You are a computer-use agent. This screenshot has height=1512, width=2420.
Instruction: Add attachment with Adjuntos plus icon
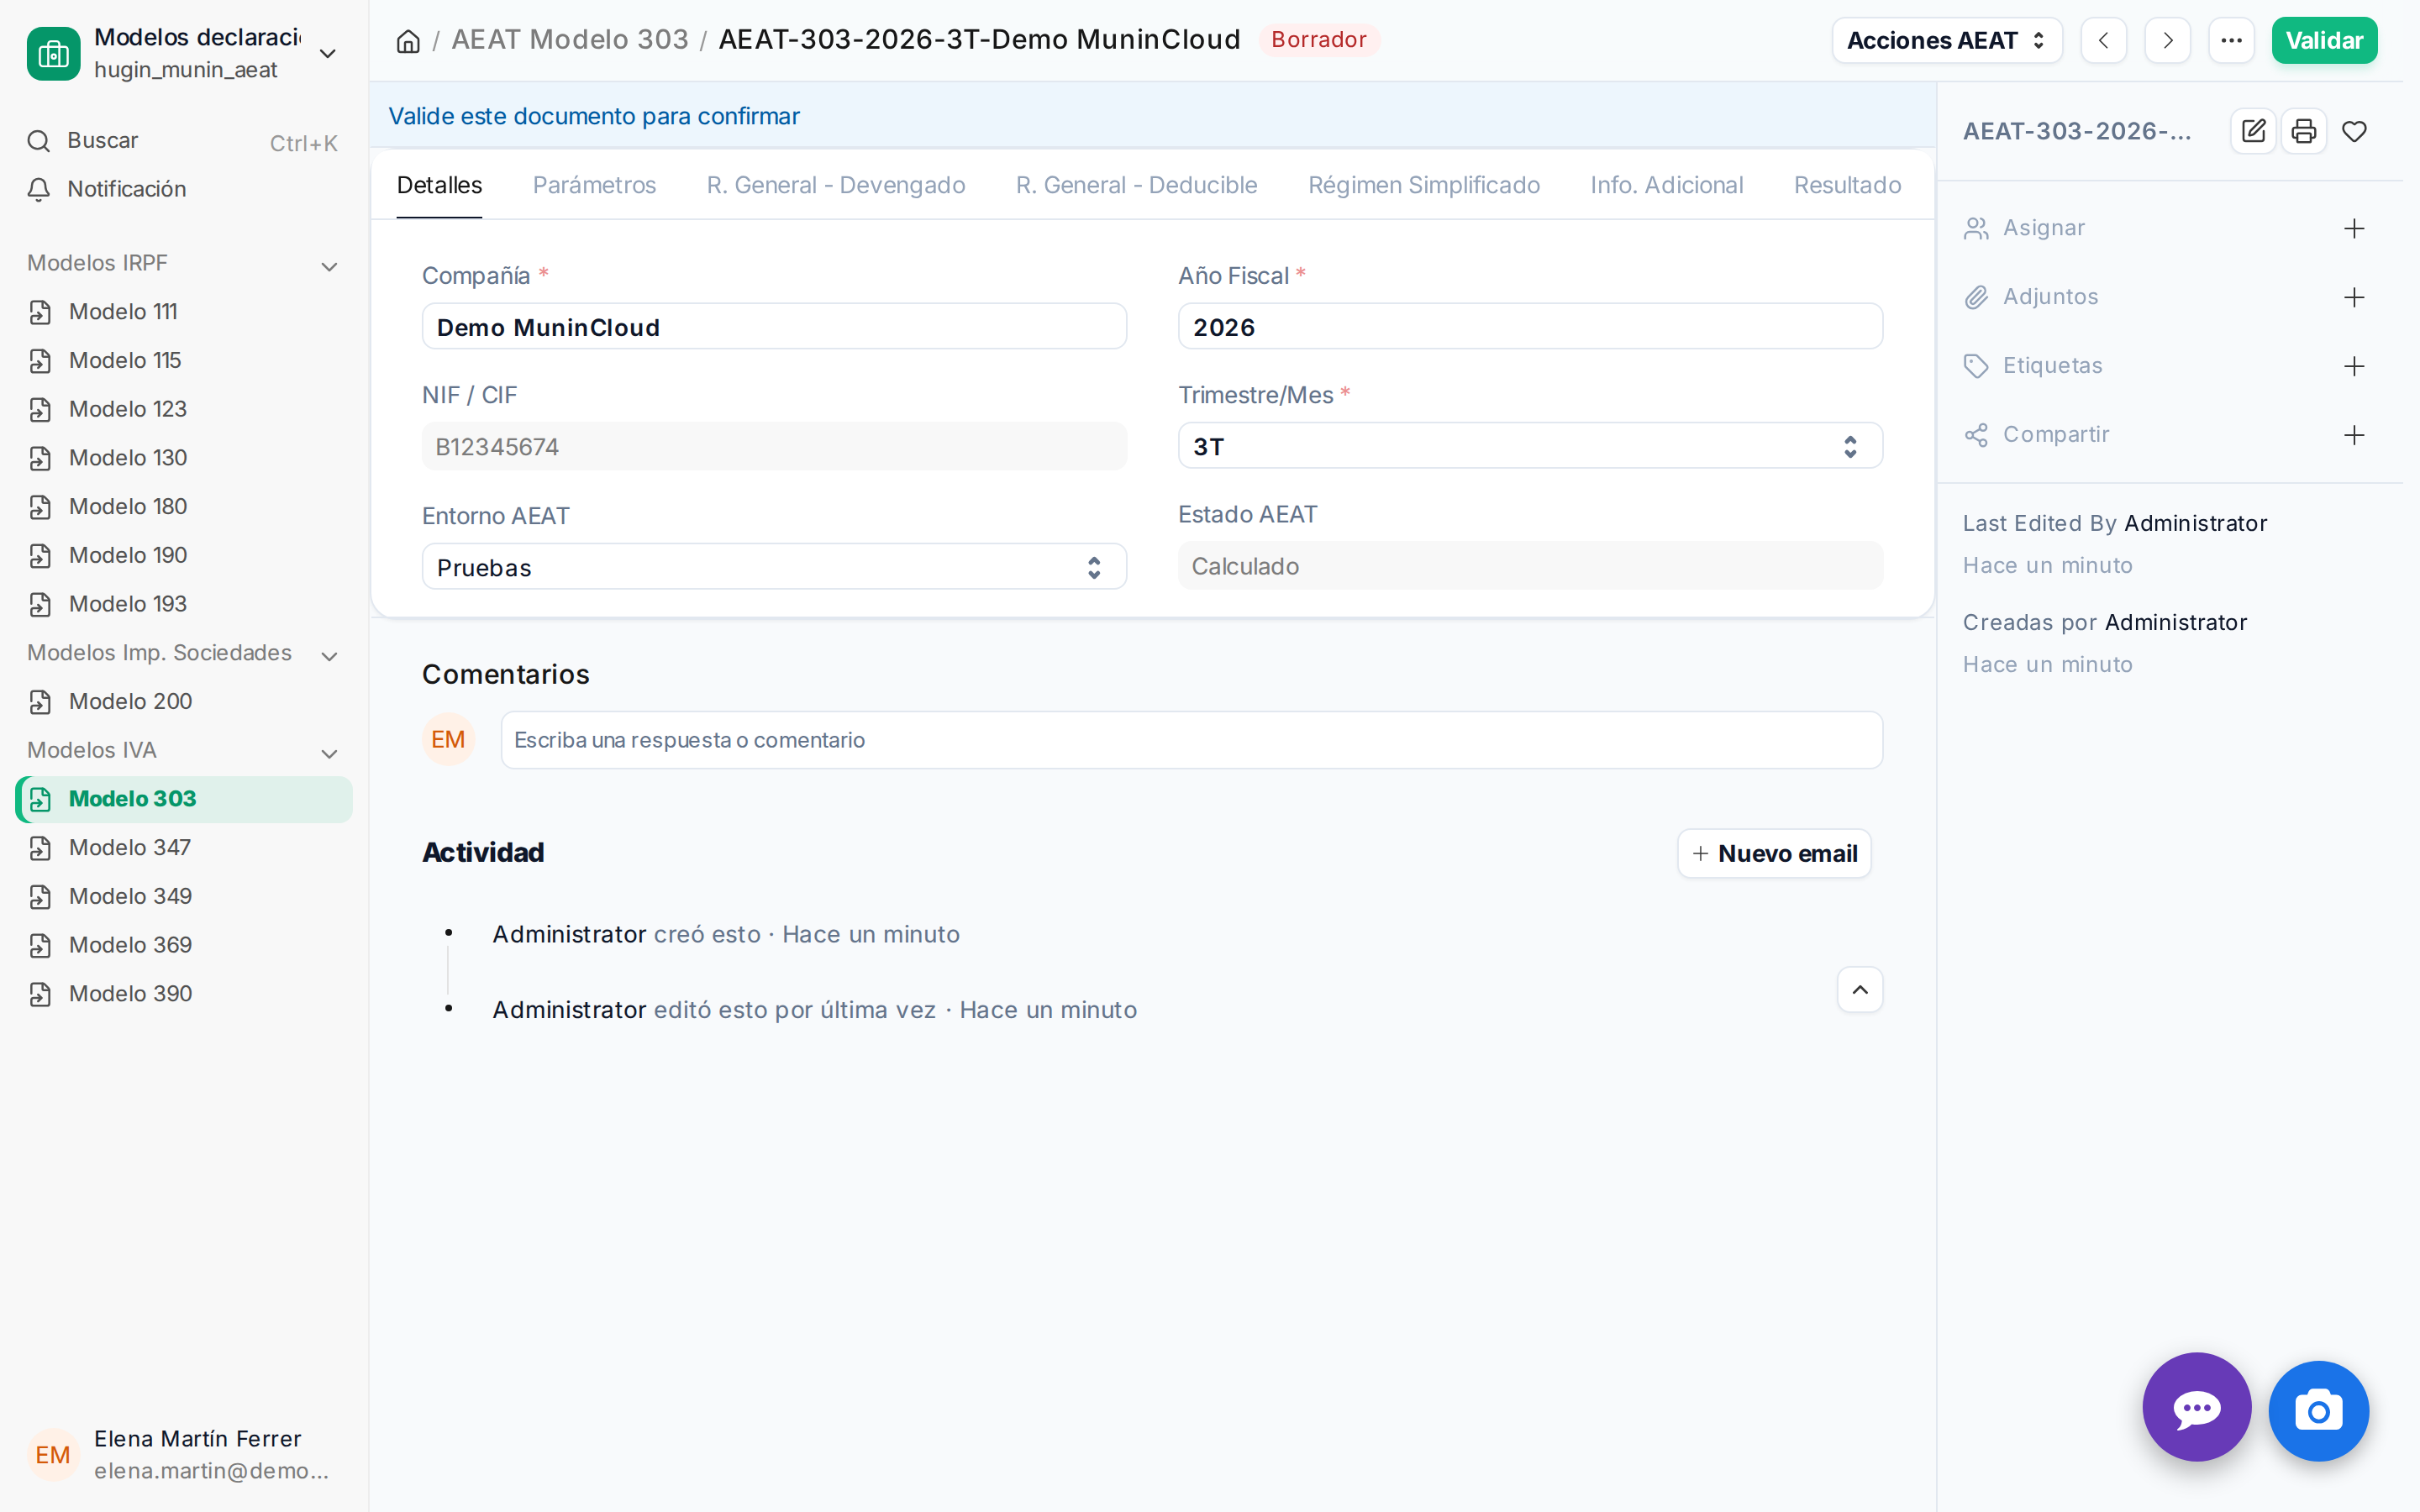[x=2355, y=298]
